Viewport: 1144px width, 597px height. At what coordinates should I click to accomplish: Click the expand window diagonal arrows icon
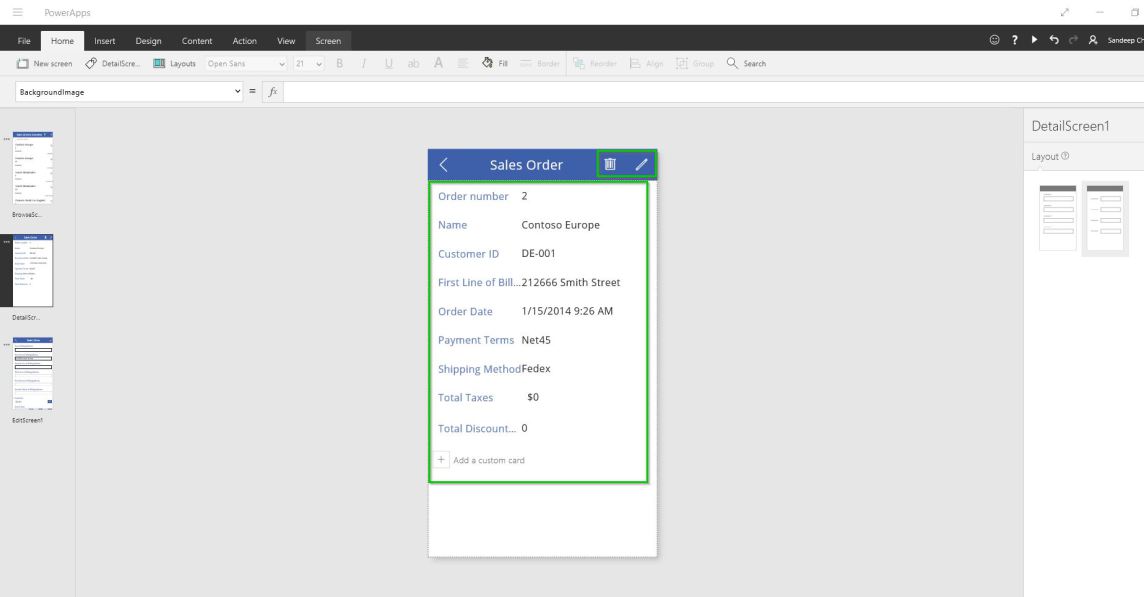1064,12
